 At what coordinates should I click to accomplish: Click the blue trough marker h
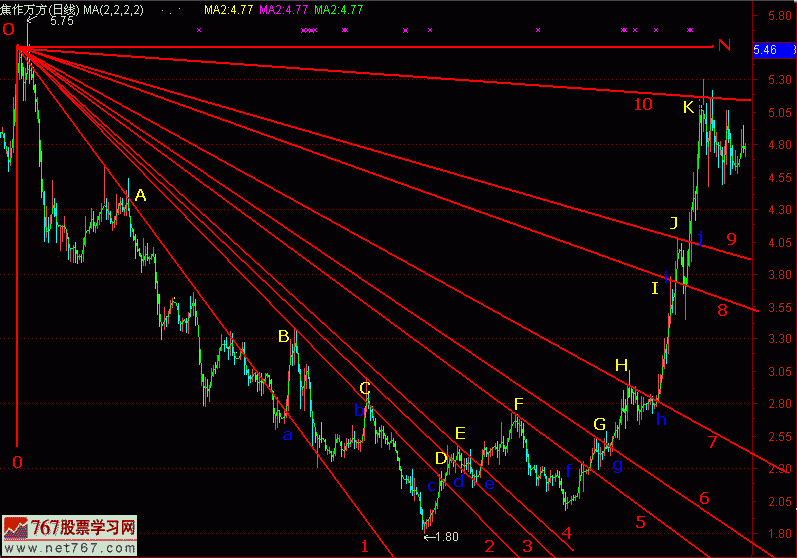point(661,420)
